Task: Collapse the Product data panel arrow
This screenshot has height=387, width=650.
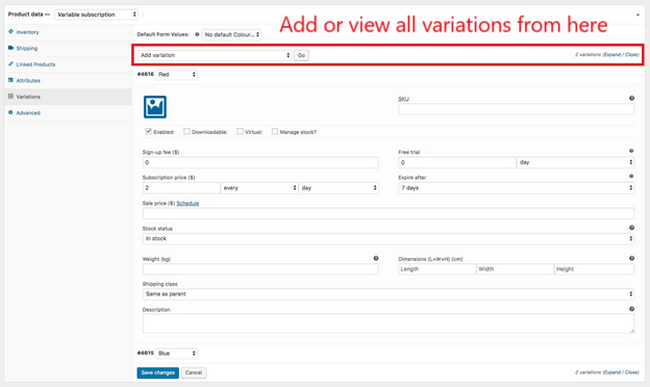Action: 638,15
